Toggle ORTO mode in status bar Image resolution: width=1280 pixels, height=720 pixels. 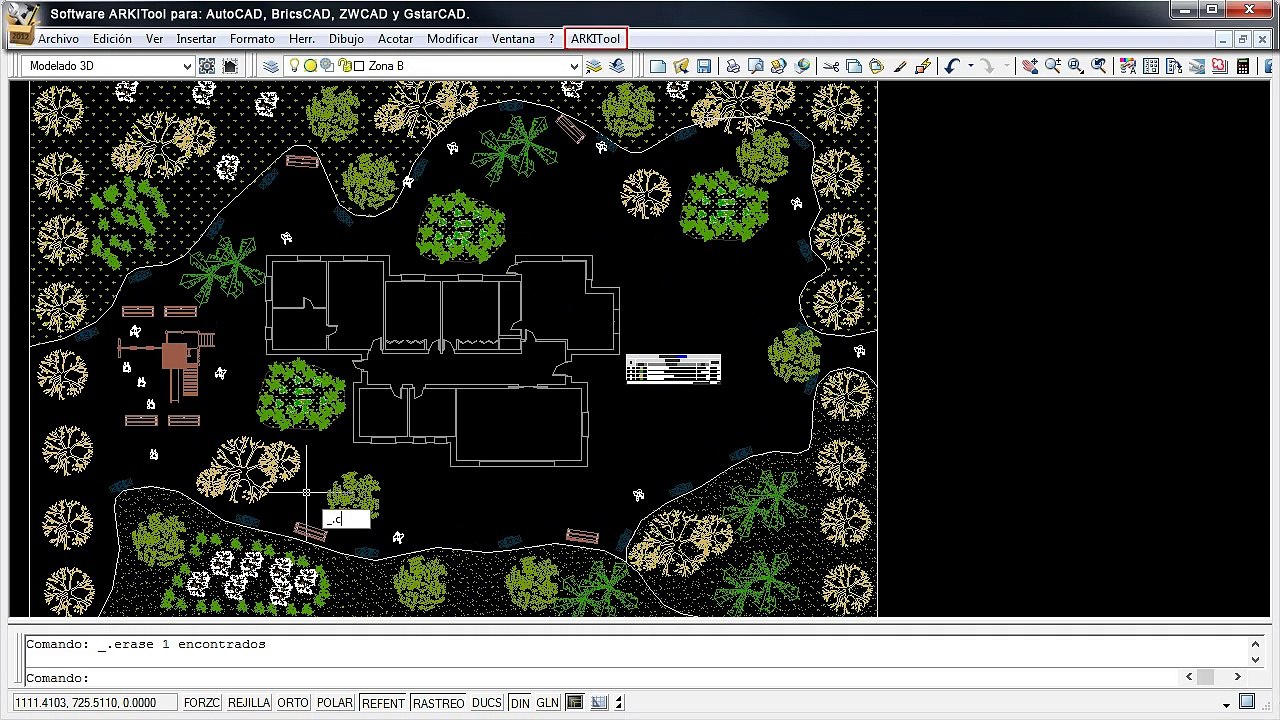[x=293, y=703]
